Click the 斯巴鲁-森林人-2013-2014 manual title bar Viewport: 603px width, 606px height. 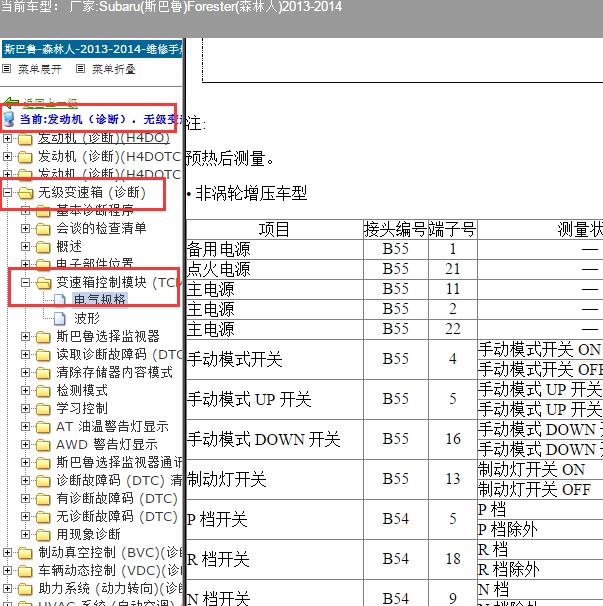[92, 49]
